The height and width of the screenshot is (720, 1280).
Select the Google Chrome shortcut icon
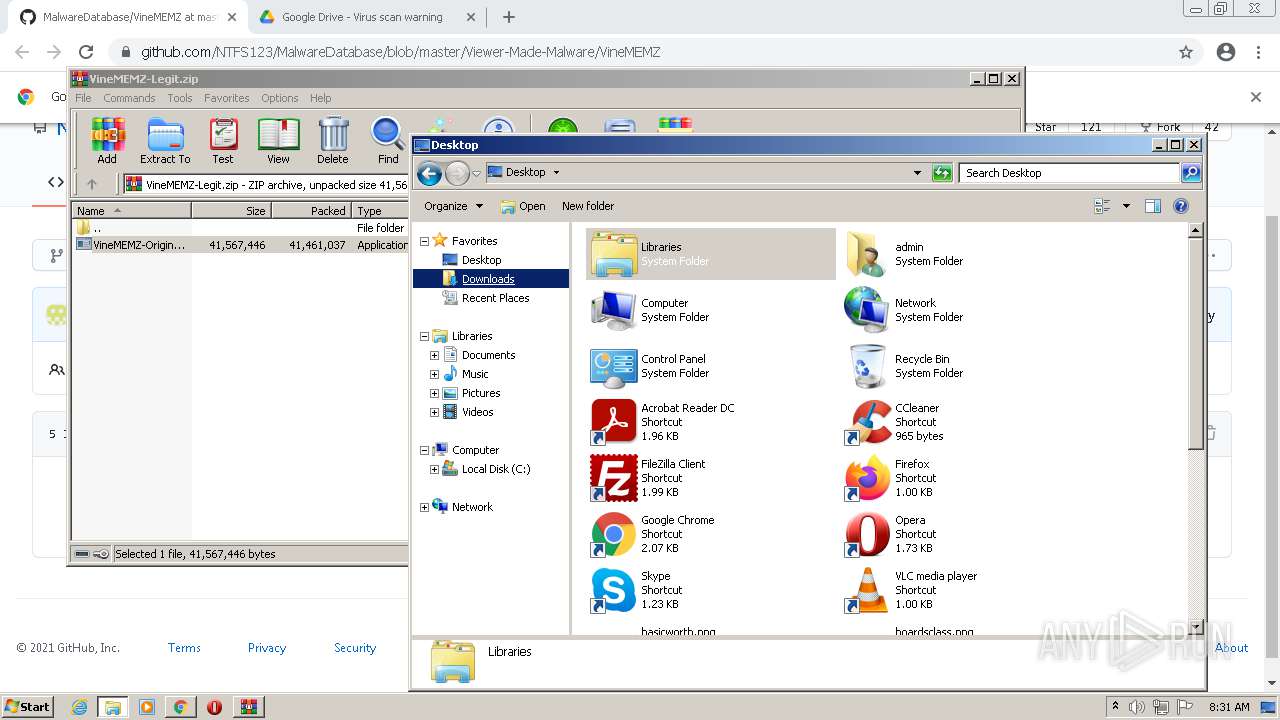(x=613, y=534)
